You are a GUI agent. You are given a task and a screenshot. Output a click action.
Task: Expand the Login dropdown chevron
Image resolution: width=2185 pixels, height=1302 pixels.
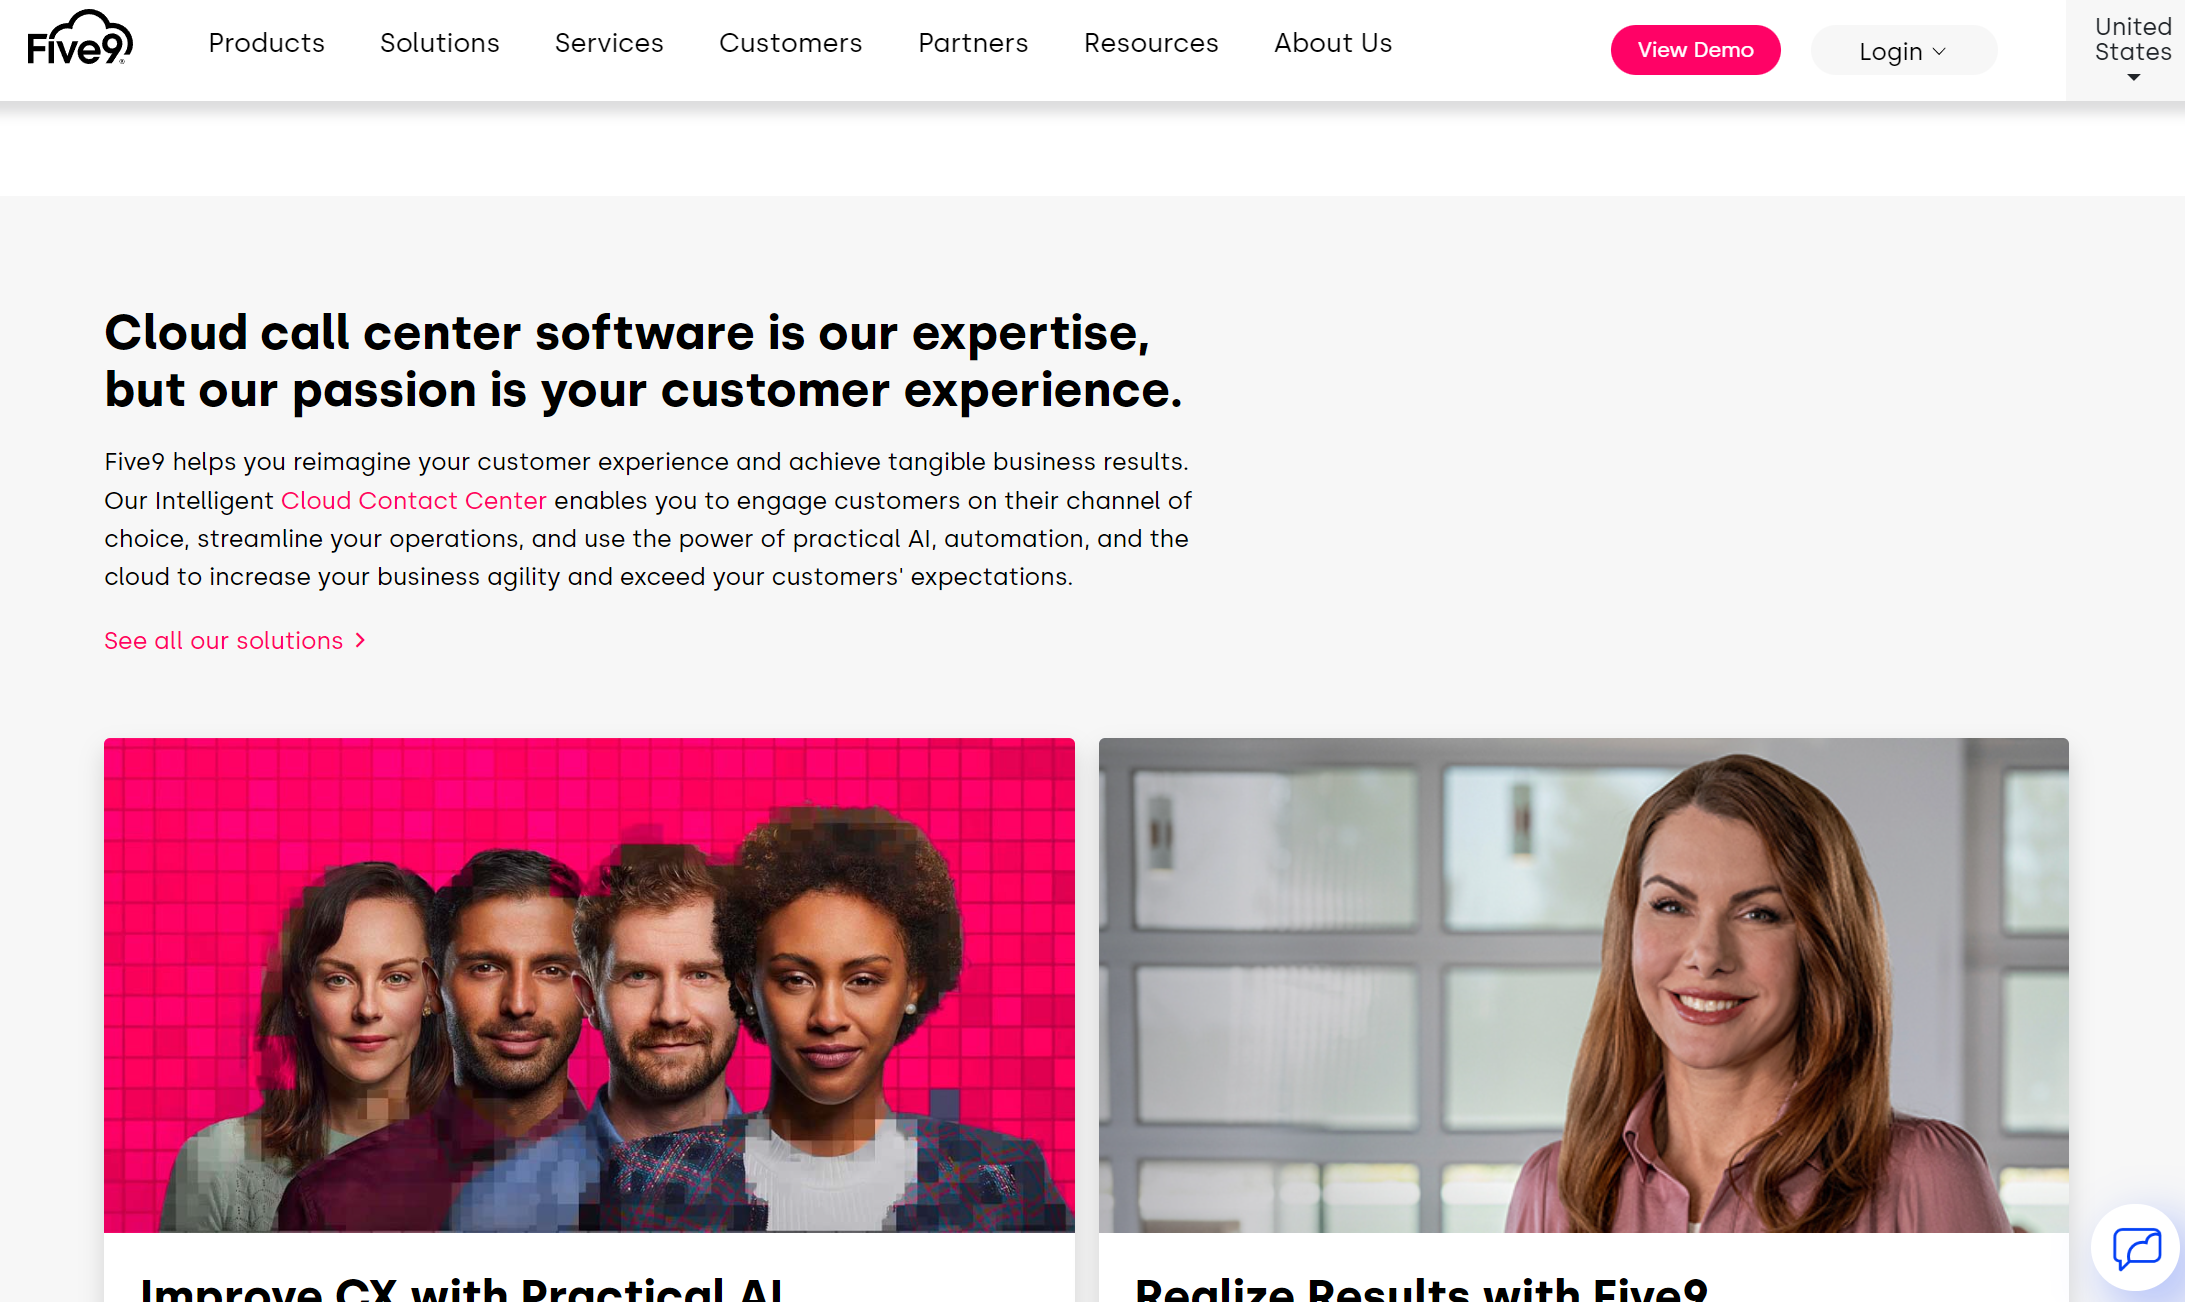(x=1939, y=52)
